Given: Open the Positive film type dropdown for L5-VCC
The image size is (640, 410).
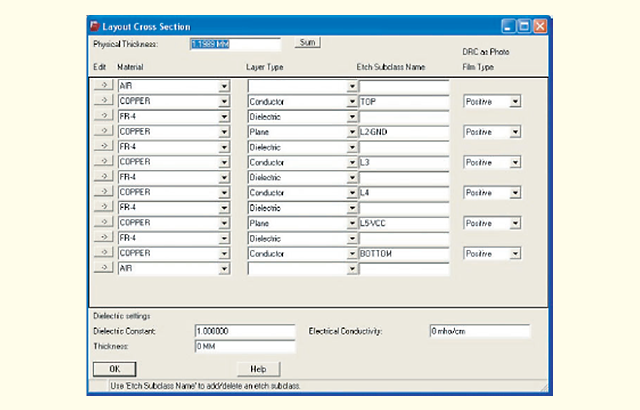Looking at the screenshot, I should (515, 223).
